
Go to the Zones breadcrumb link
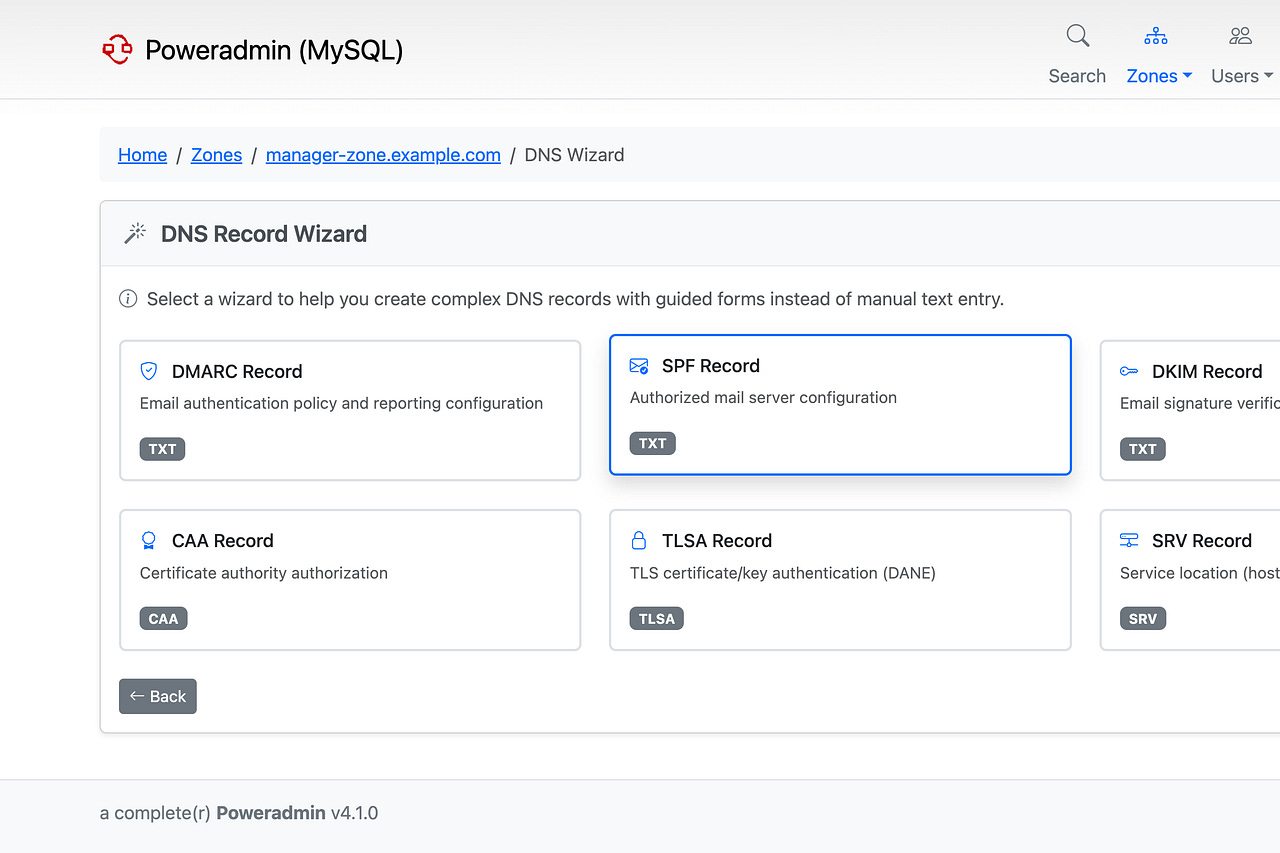[x=217, y=155]
